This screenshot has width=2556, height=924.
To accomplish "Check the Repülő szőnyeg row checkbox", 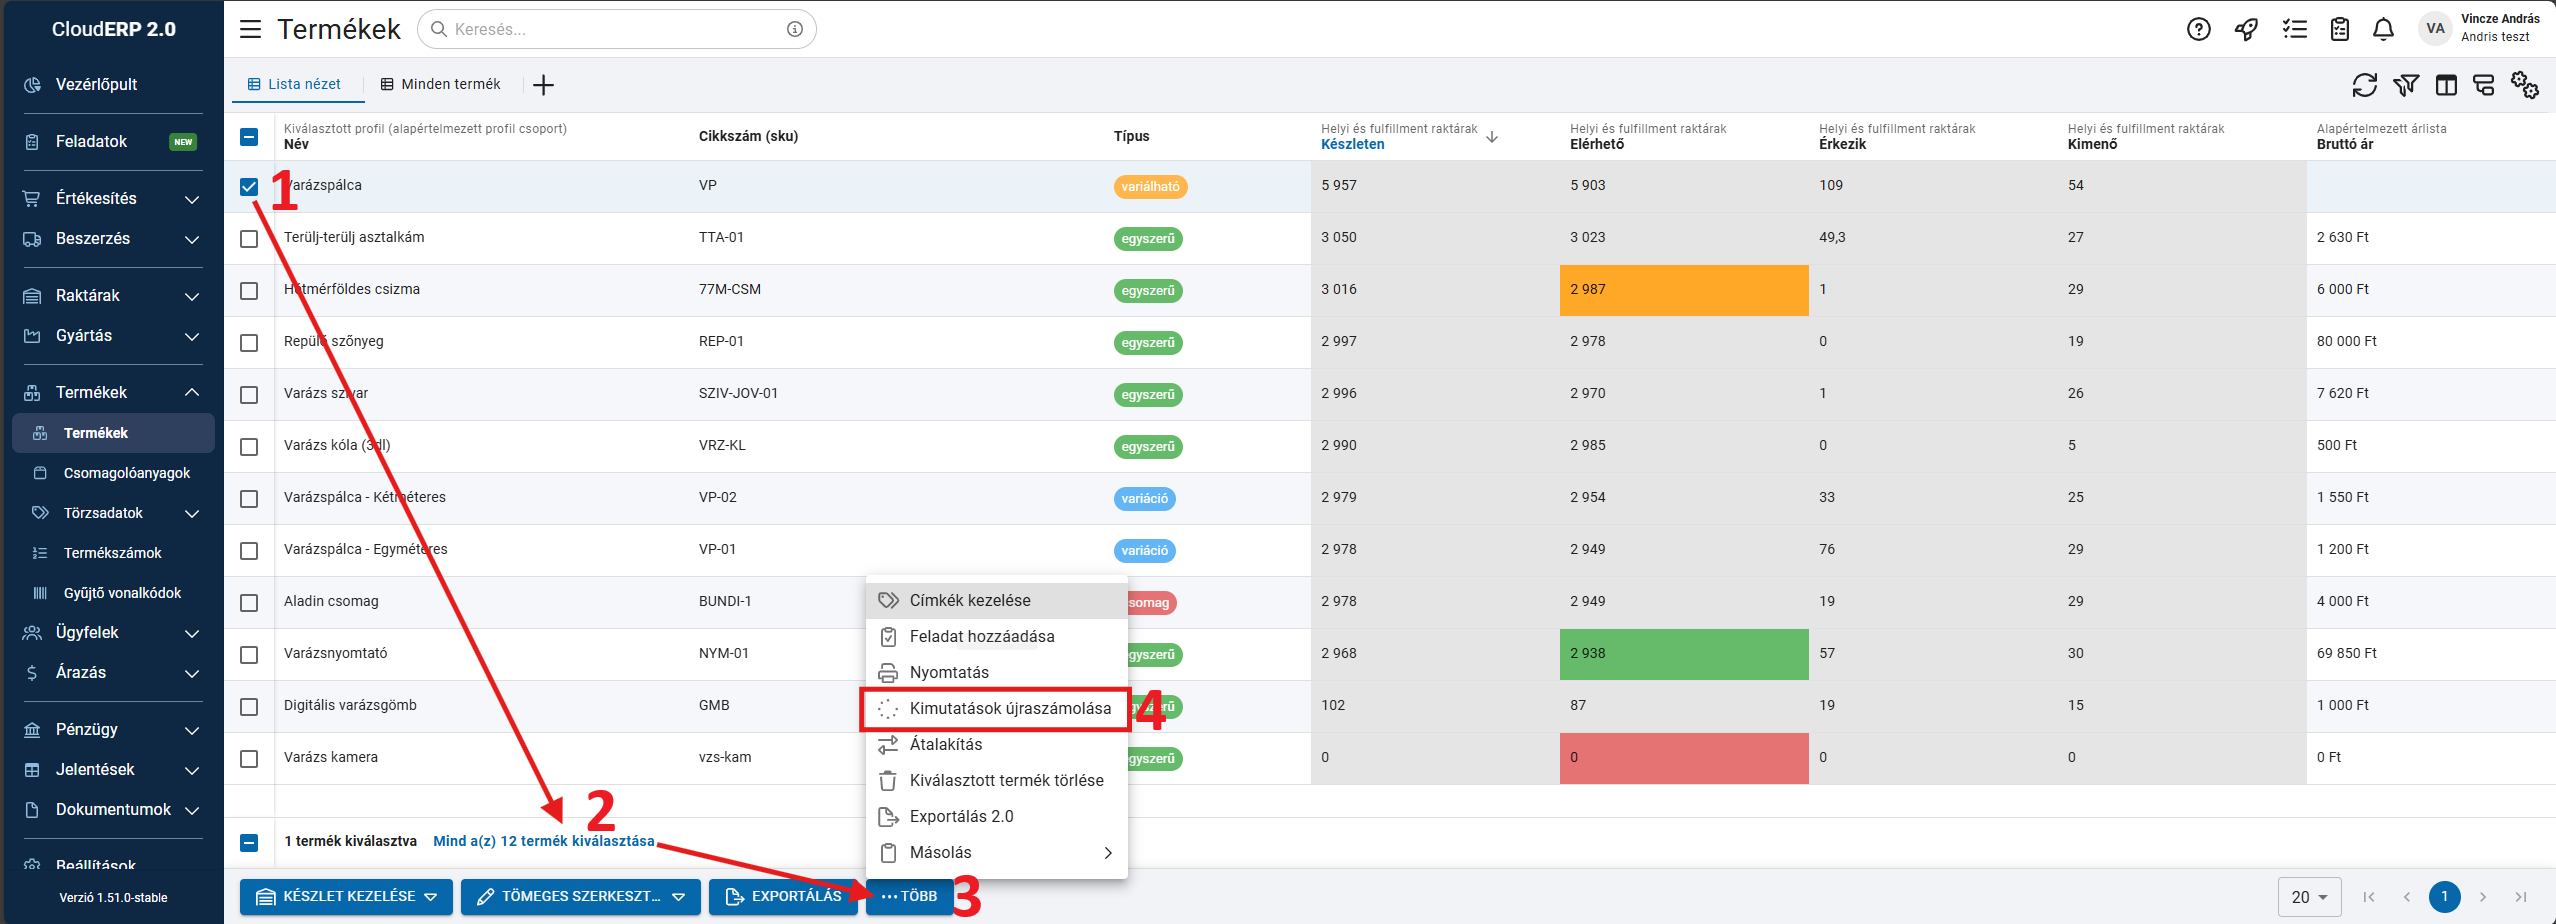I will pyautogui.click(x=249, y=343).
